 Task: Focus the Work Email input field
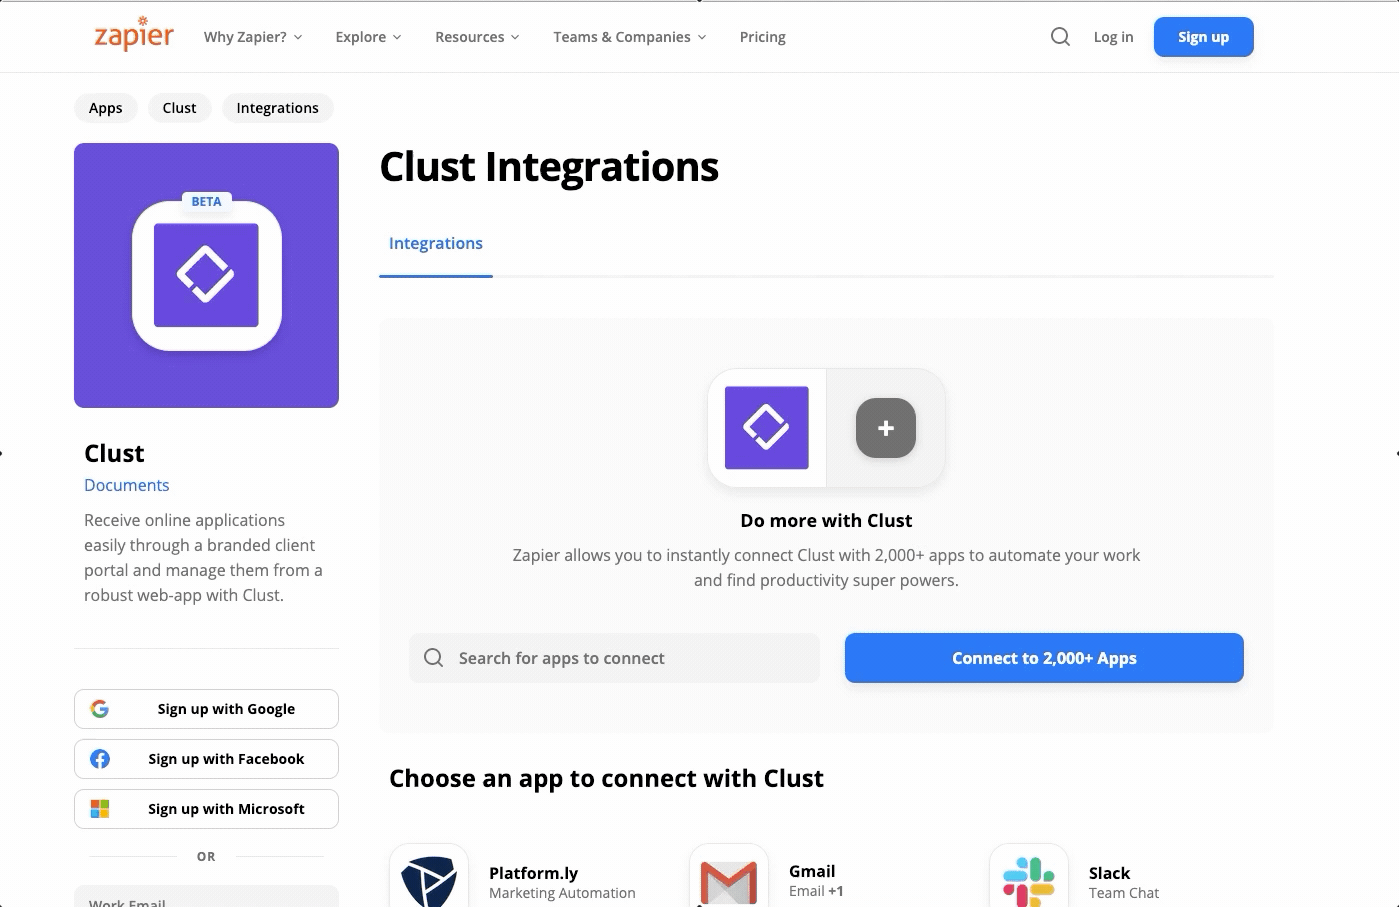click(x=206, y=897)
